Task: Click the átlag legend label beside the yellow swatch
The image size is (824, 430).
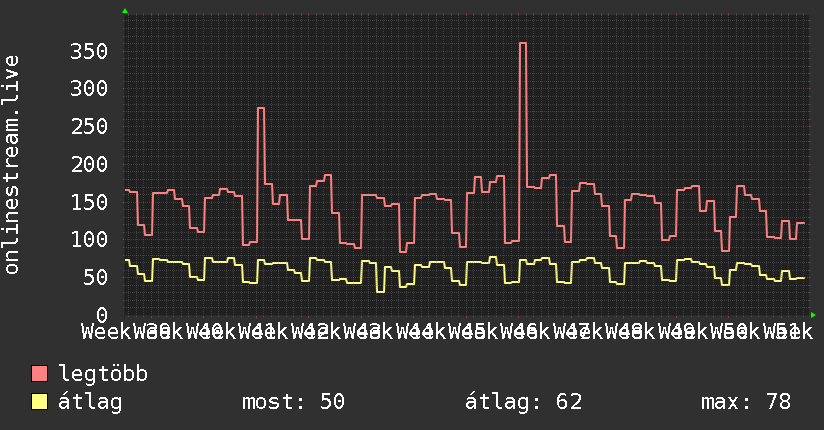Action: 90,402
